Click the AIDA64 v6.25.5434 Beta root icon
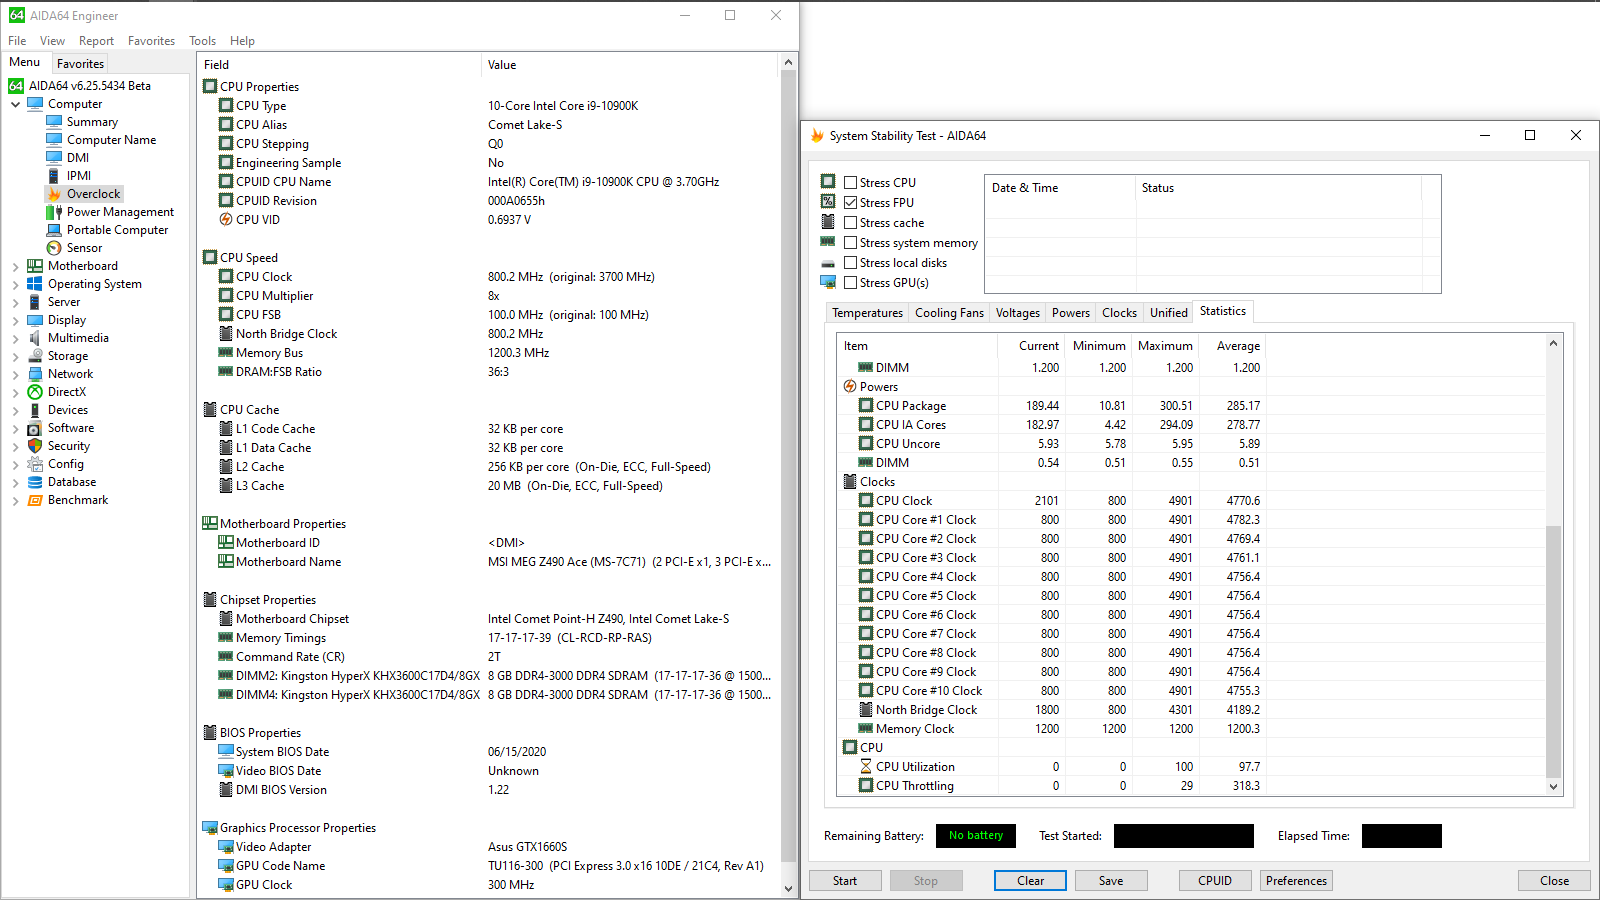The width and height of the screenshot is (1600, 900). 16,86
